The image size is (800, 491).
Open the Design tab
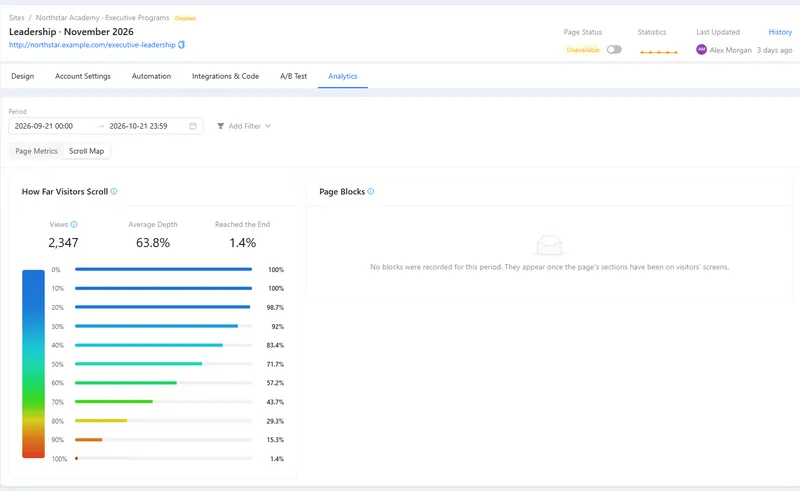(22, 76)
